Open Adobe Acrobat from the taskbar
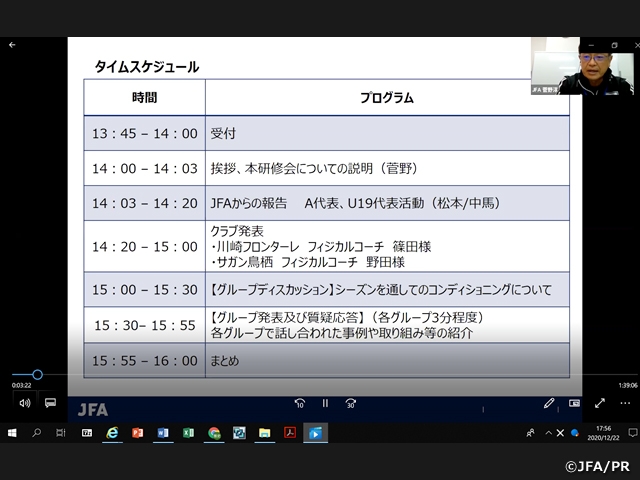 290,433
